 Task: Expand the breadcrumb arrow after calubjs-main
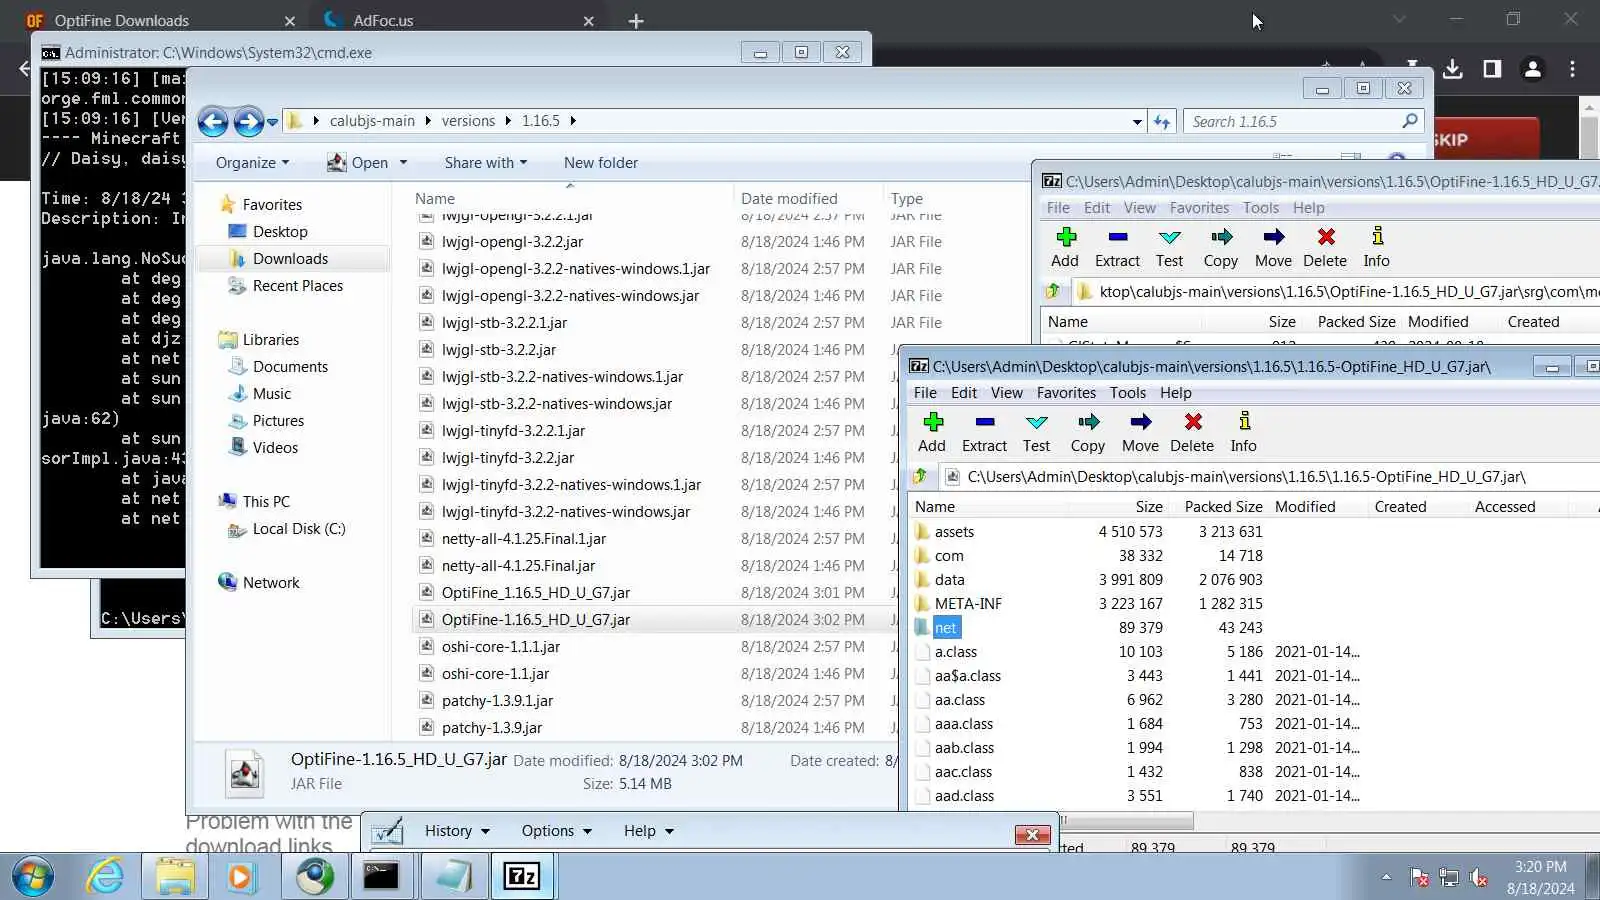(x=428, y=121)
